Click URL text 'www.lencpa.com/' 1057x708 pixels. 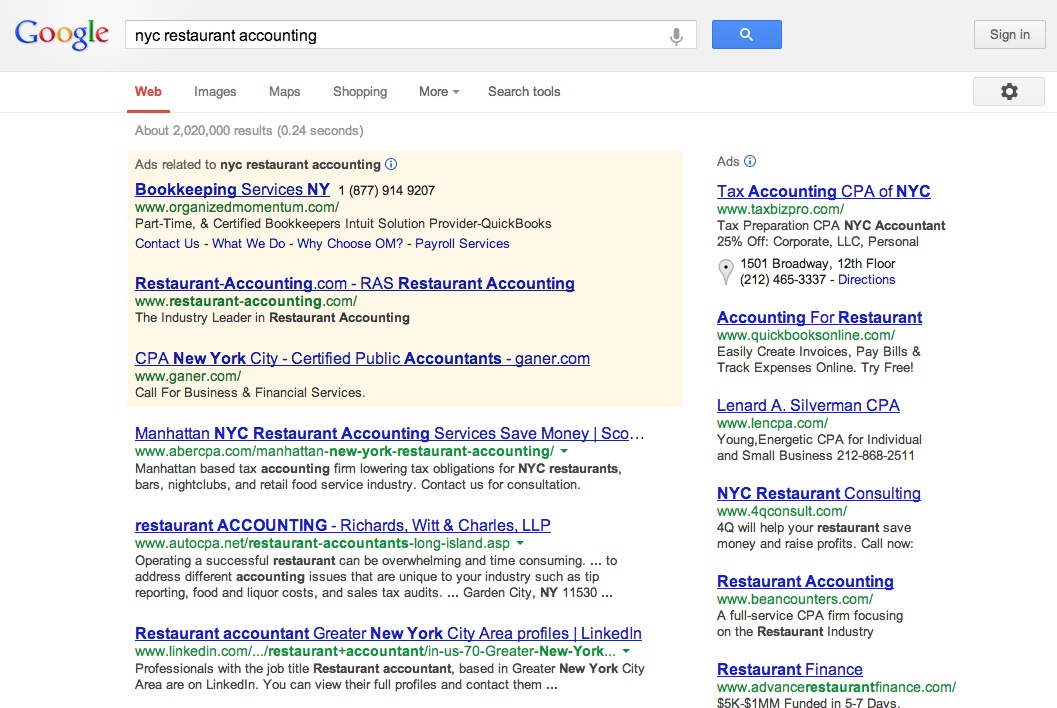point(772,423)
